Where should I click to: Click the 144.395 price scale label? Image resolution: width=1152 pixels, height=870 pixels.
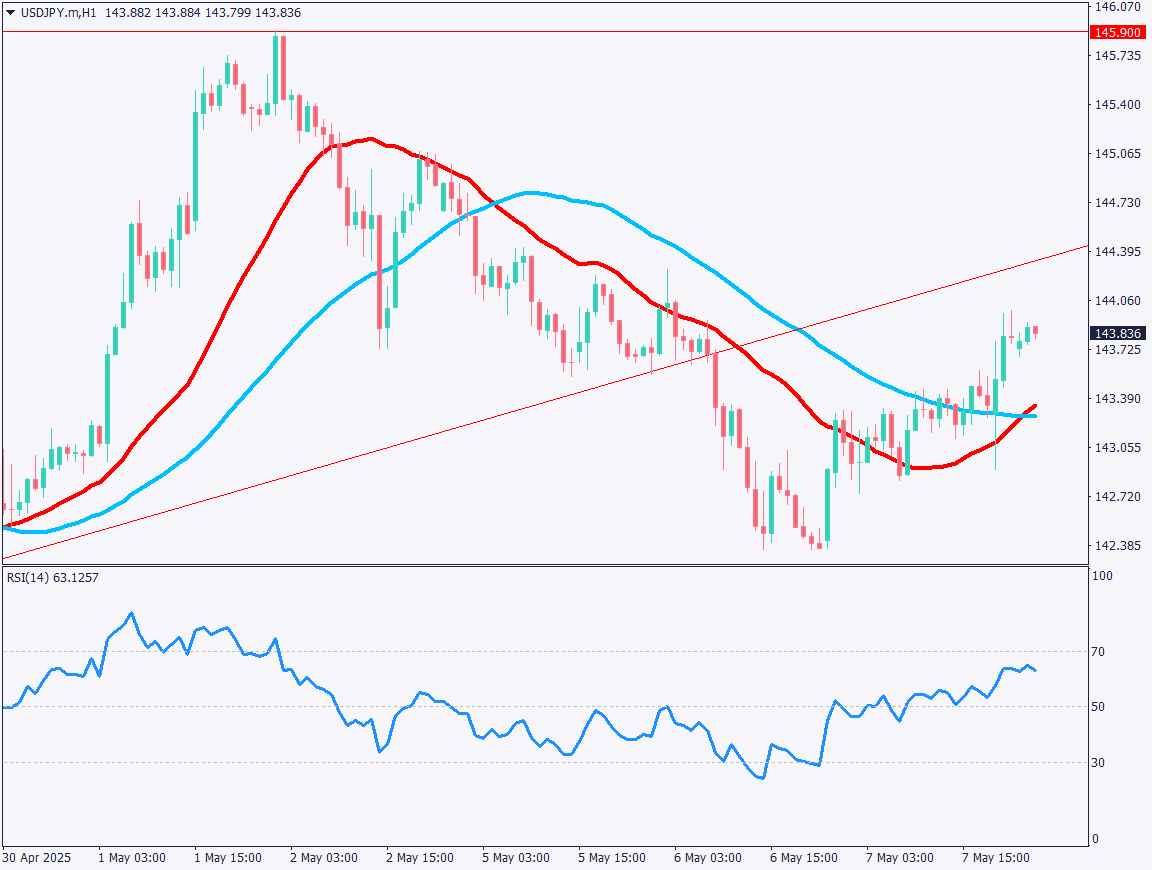tap(1119, 252)
